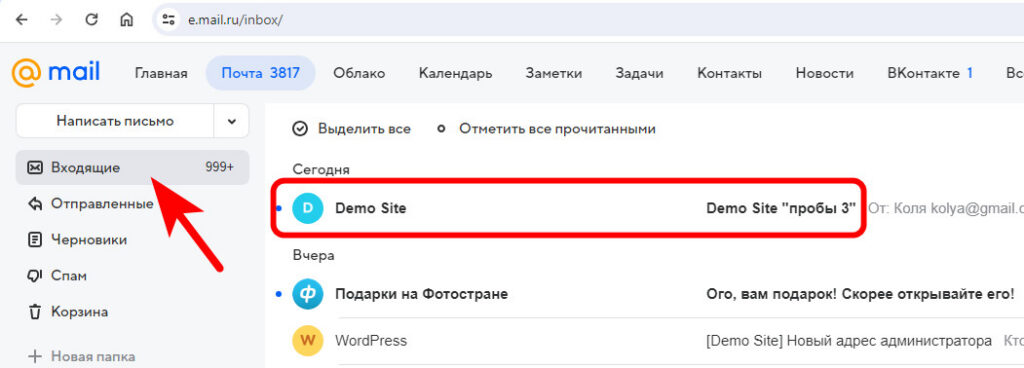Image resolution: width=1024 pixels, height=368 pixels.
Task: Open the Новости tab
Action: pos(824,73)
